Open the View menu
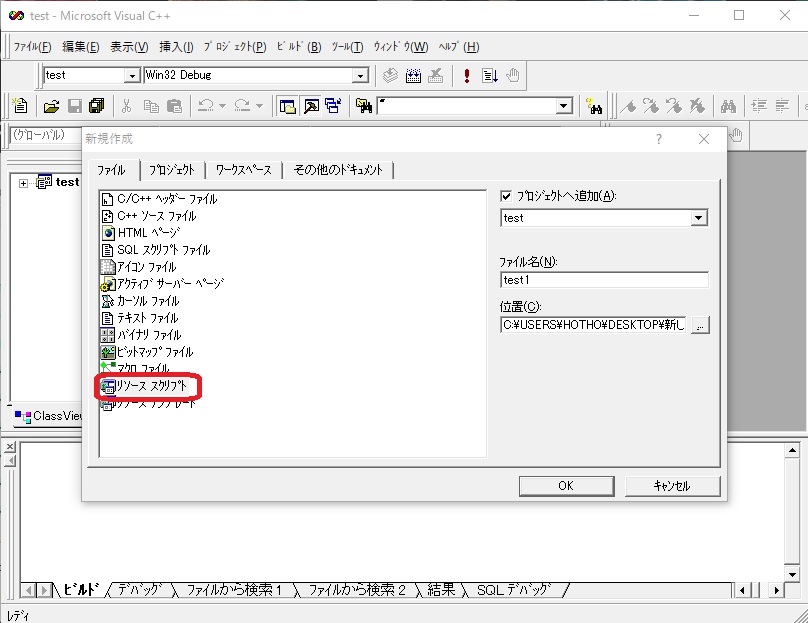The height and width of the screenshot is (623, 808). pyautogui.click(x=129, y=47)
